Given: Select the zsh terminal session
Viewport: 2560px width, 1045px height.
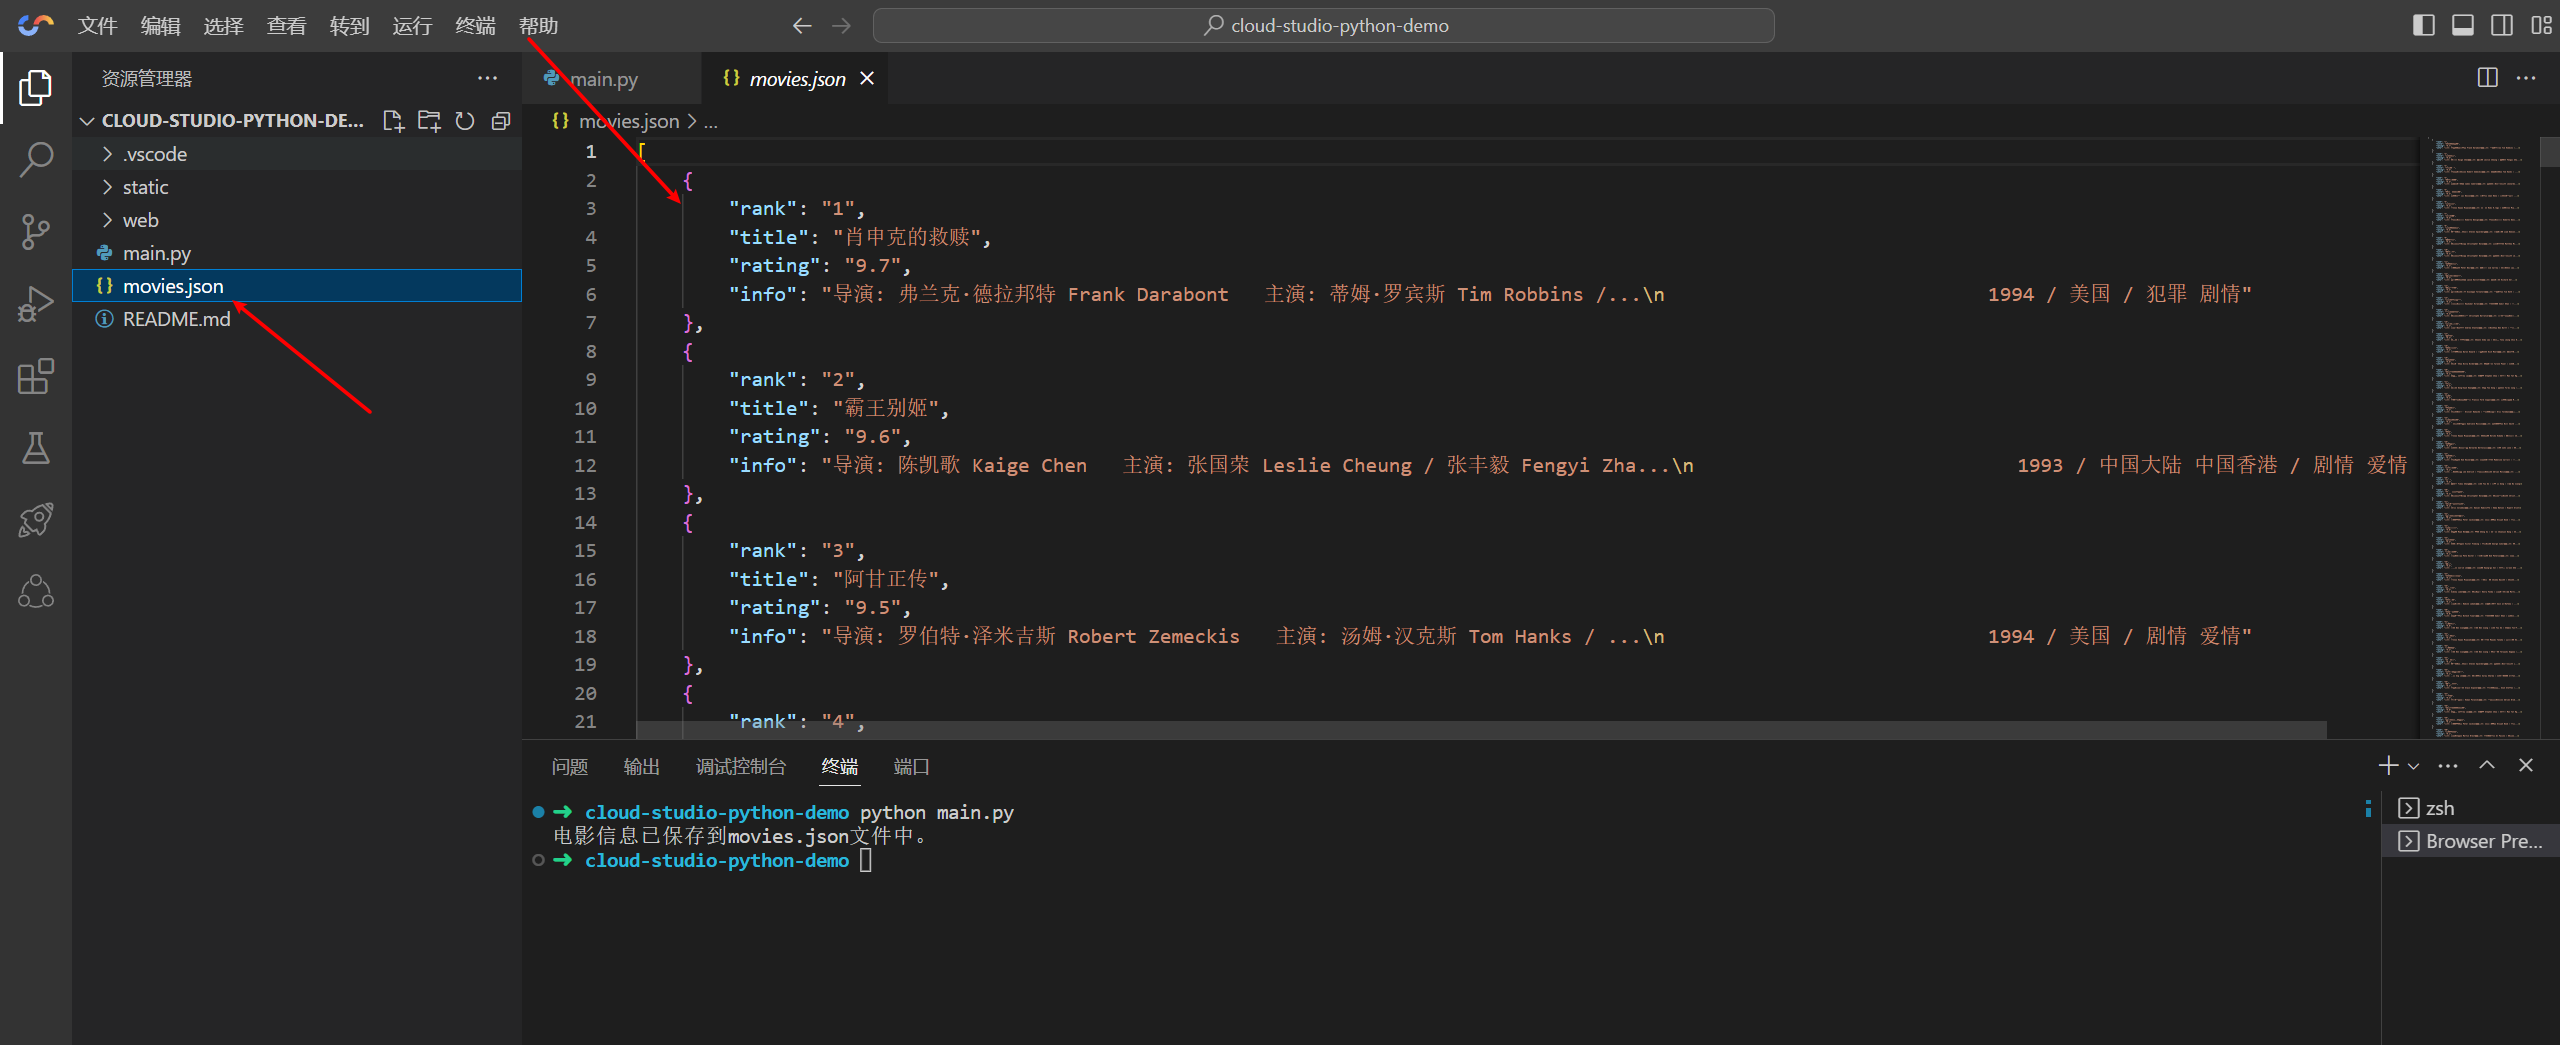Looking at the screenshot, I should click(2439, 808).
